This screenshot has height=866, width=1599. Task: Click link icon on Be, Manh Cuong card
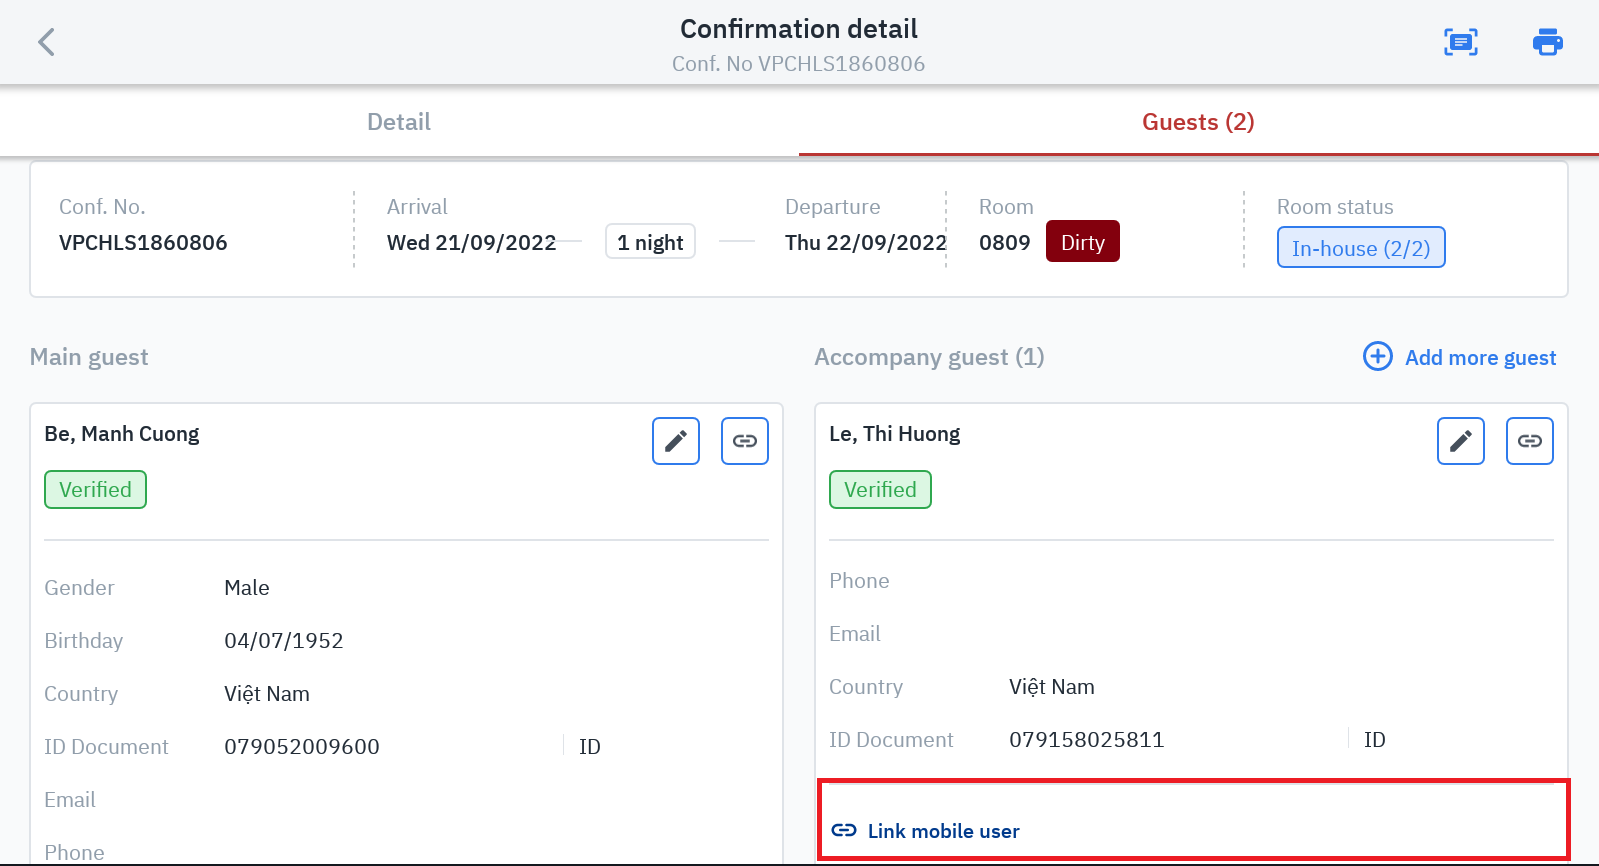[x=745, y=441]
